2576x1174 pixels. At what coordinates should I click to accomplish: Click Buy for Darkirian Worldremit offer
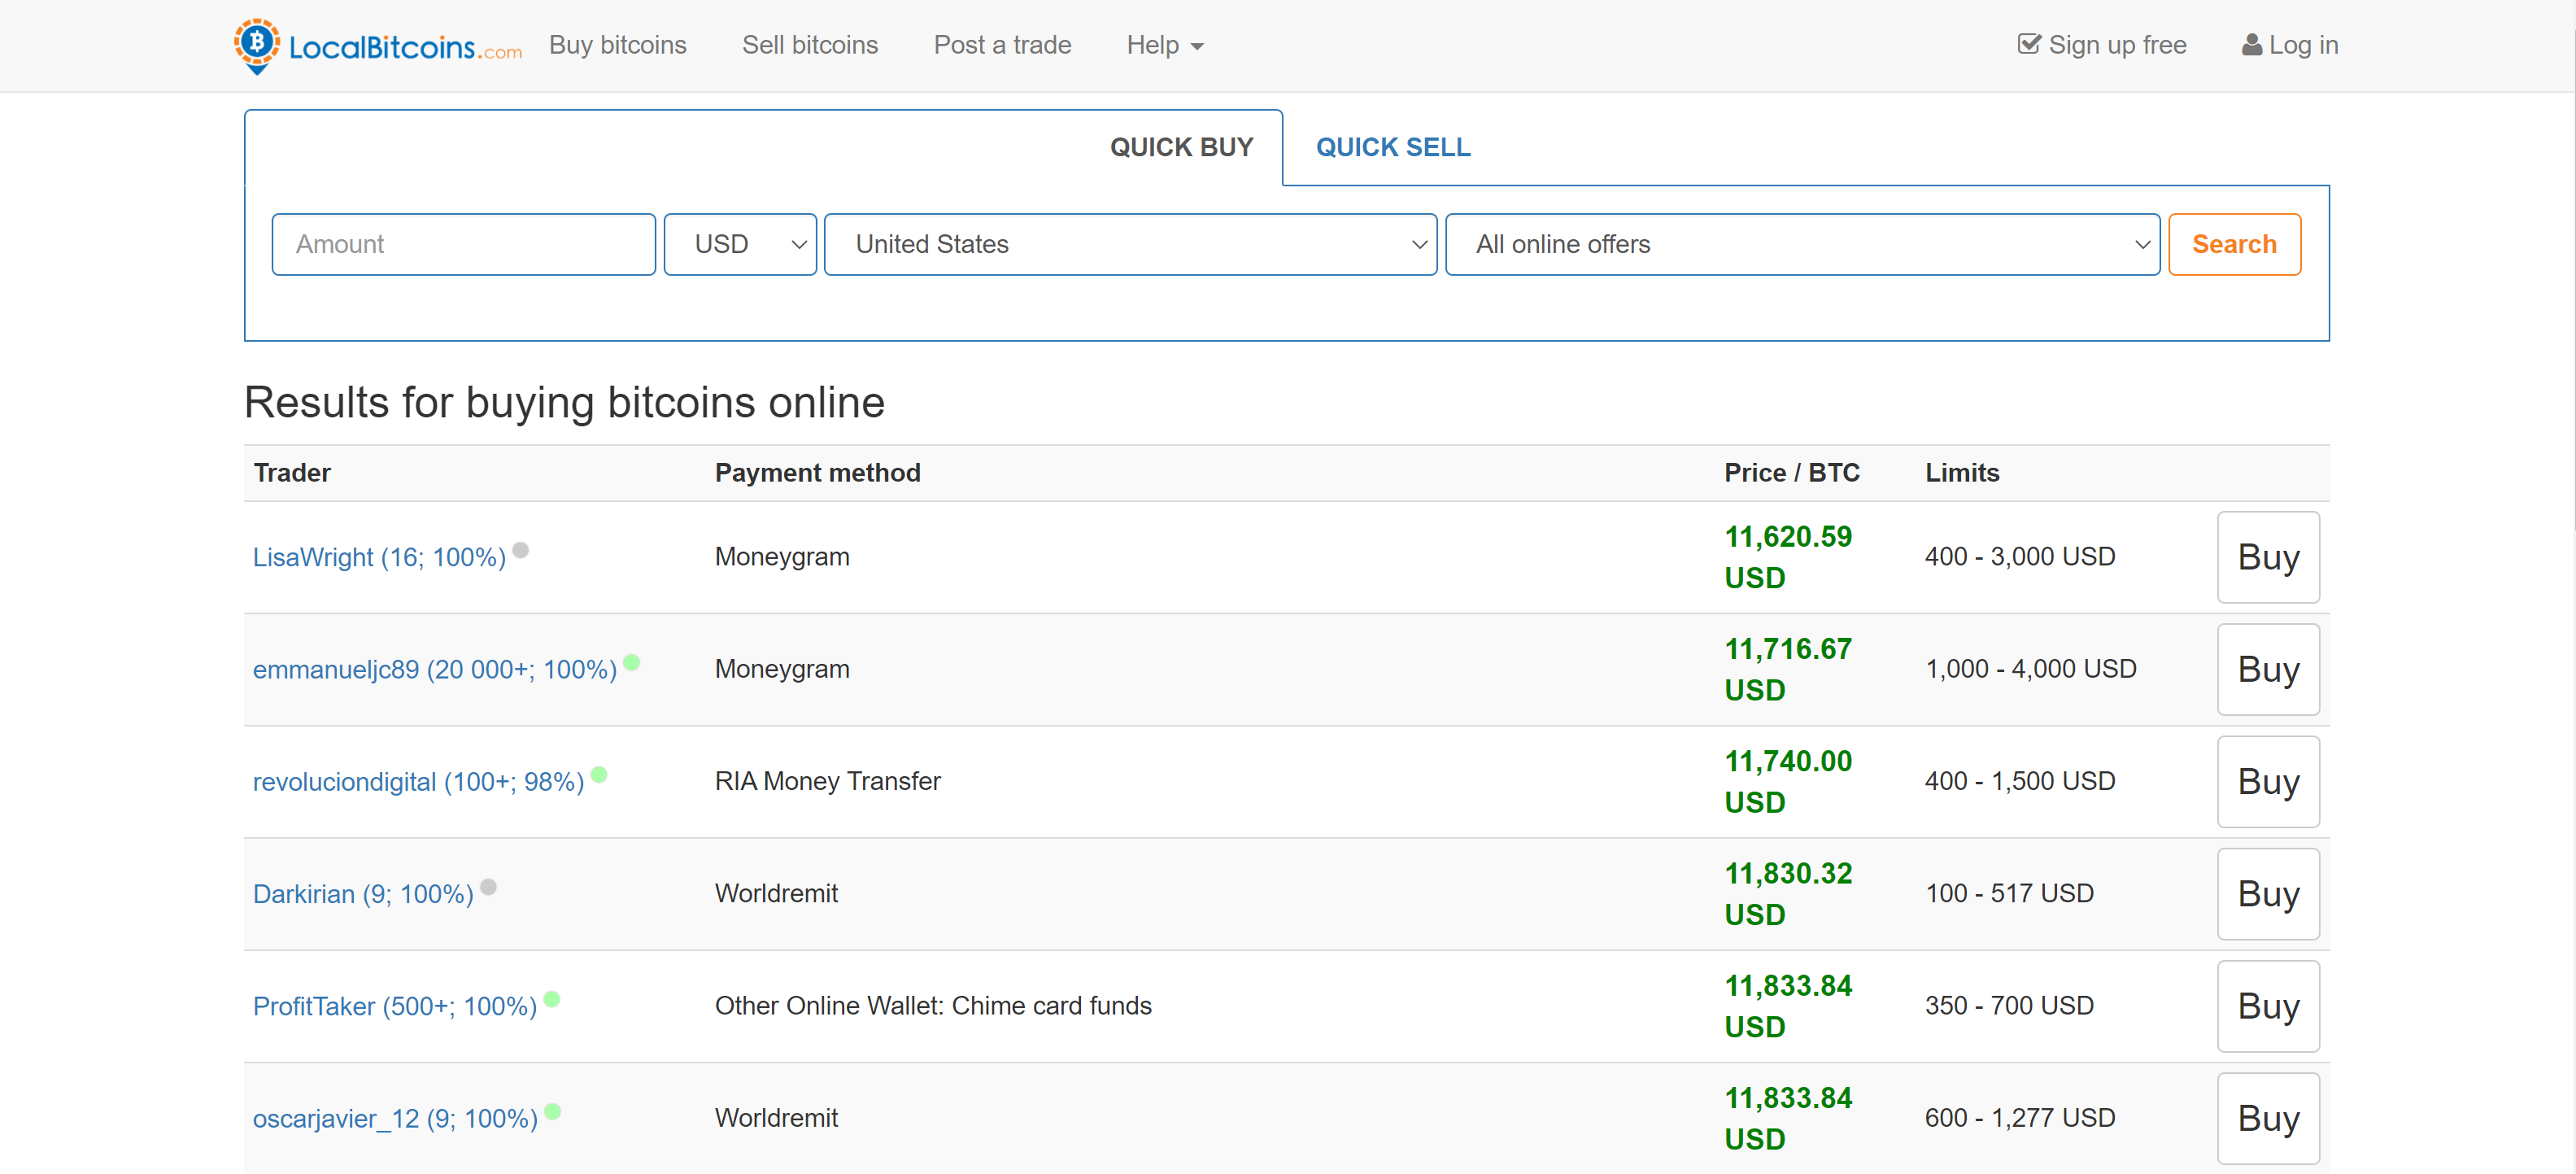point(2268,893)
